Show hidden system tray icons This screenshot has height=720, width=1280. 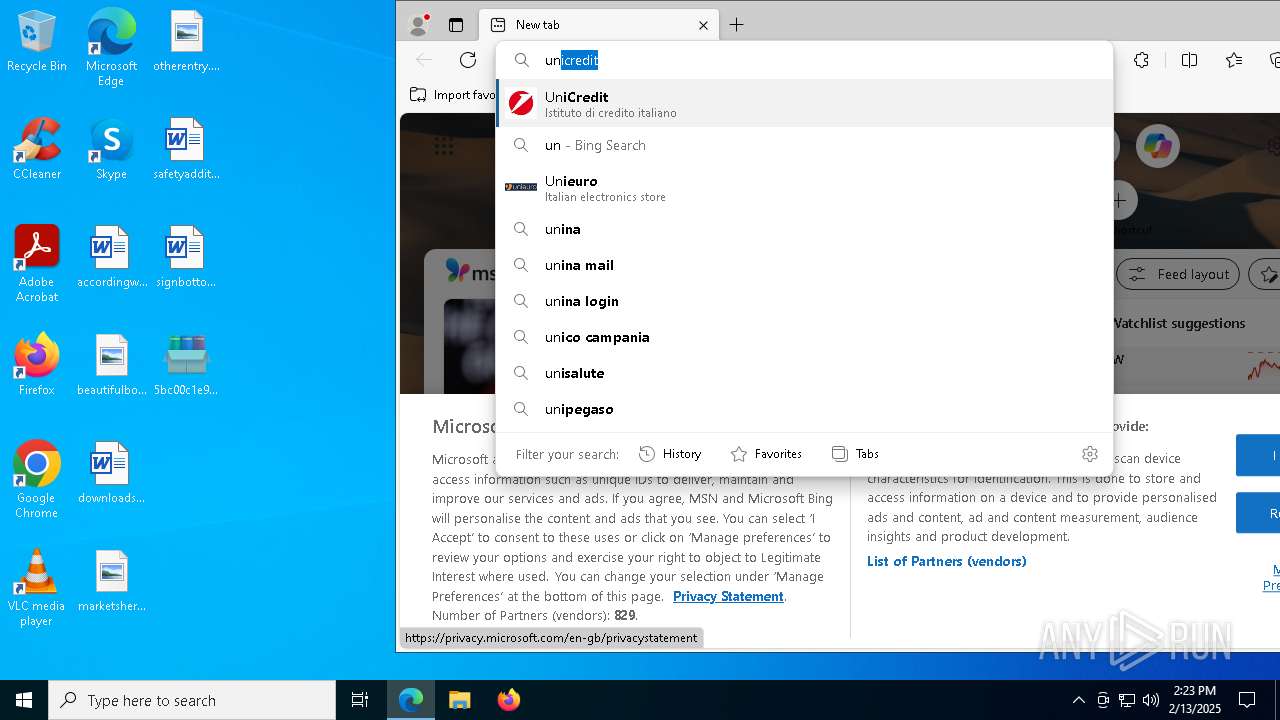click(1078, 700)
